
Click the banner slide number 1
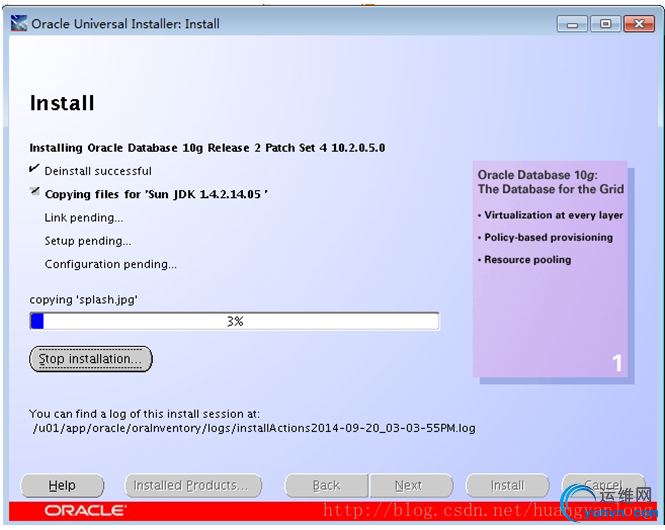(x=617, y=363)
